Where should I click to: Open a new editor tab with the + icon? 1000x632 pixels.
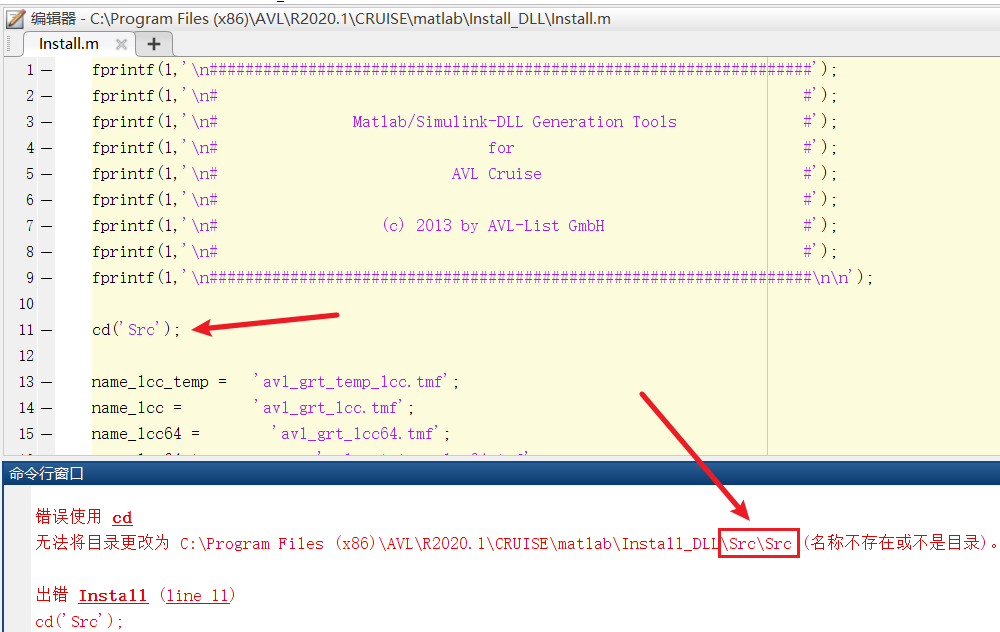[153, 43]
